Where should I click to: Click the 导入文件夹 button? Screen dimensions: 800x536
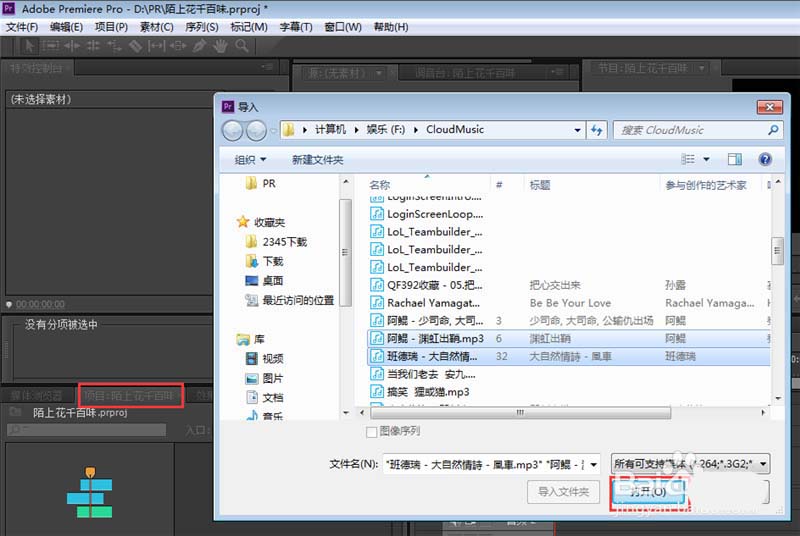563,492
